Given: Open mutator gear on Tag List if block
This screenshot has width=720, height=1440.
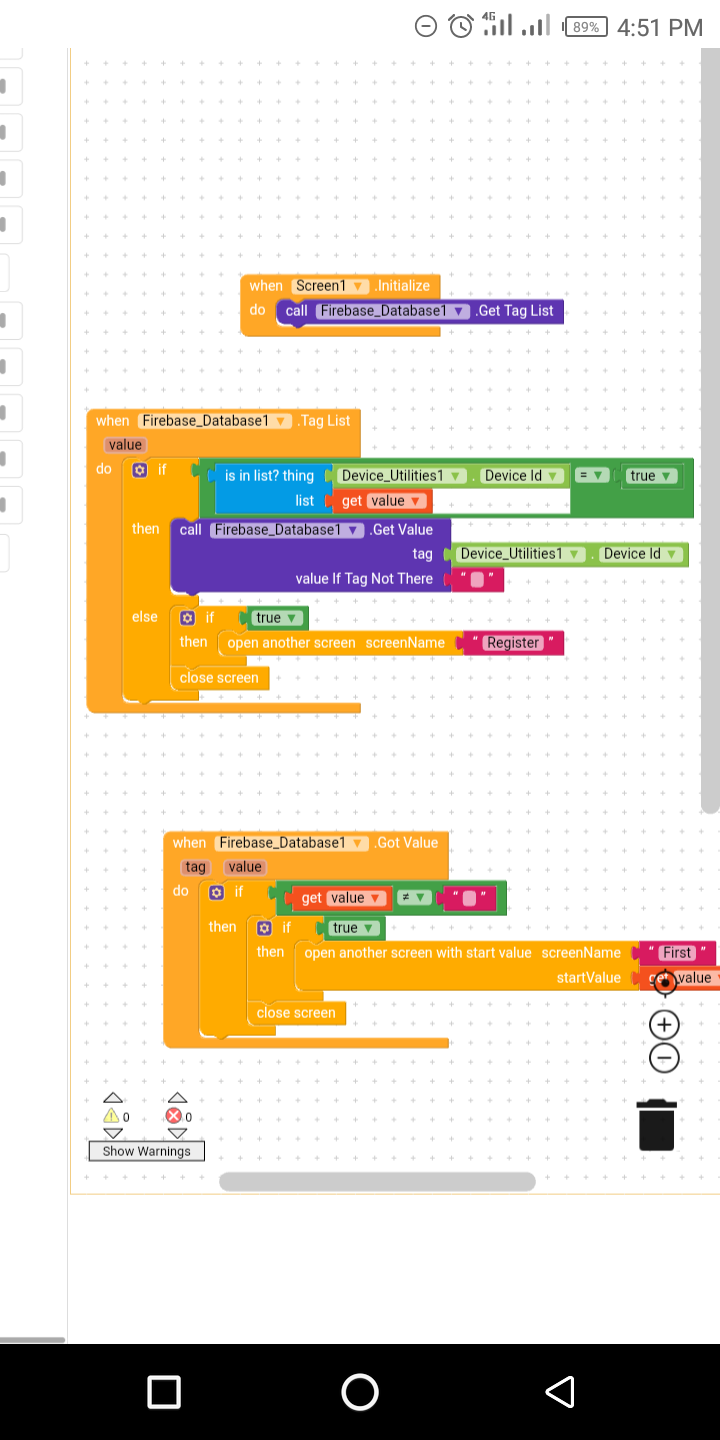Looking at the screenshot, I should 140,469.
